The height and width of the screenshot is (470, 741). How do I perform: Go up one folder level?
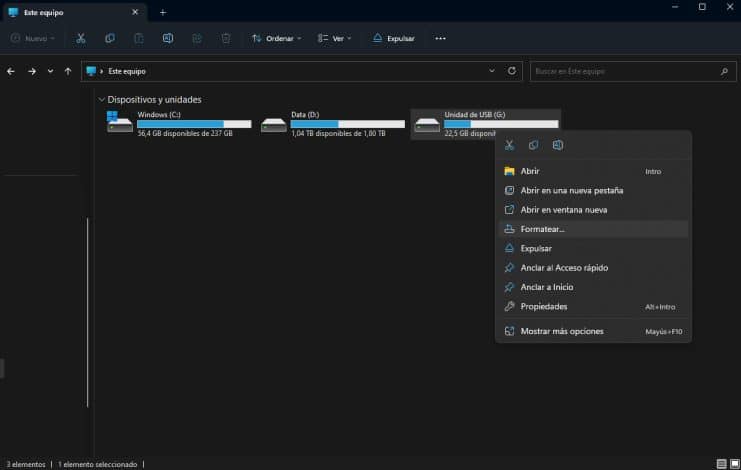coord(68,71)
